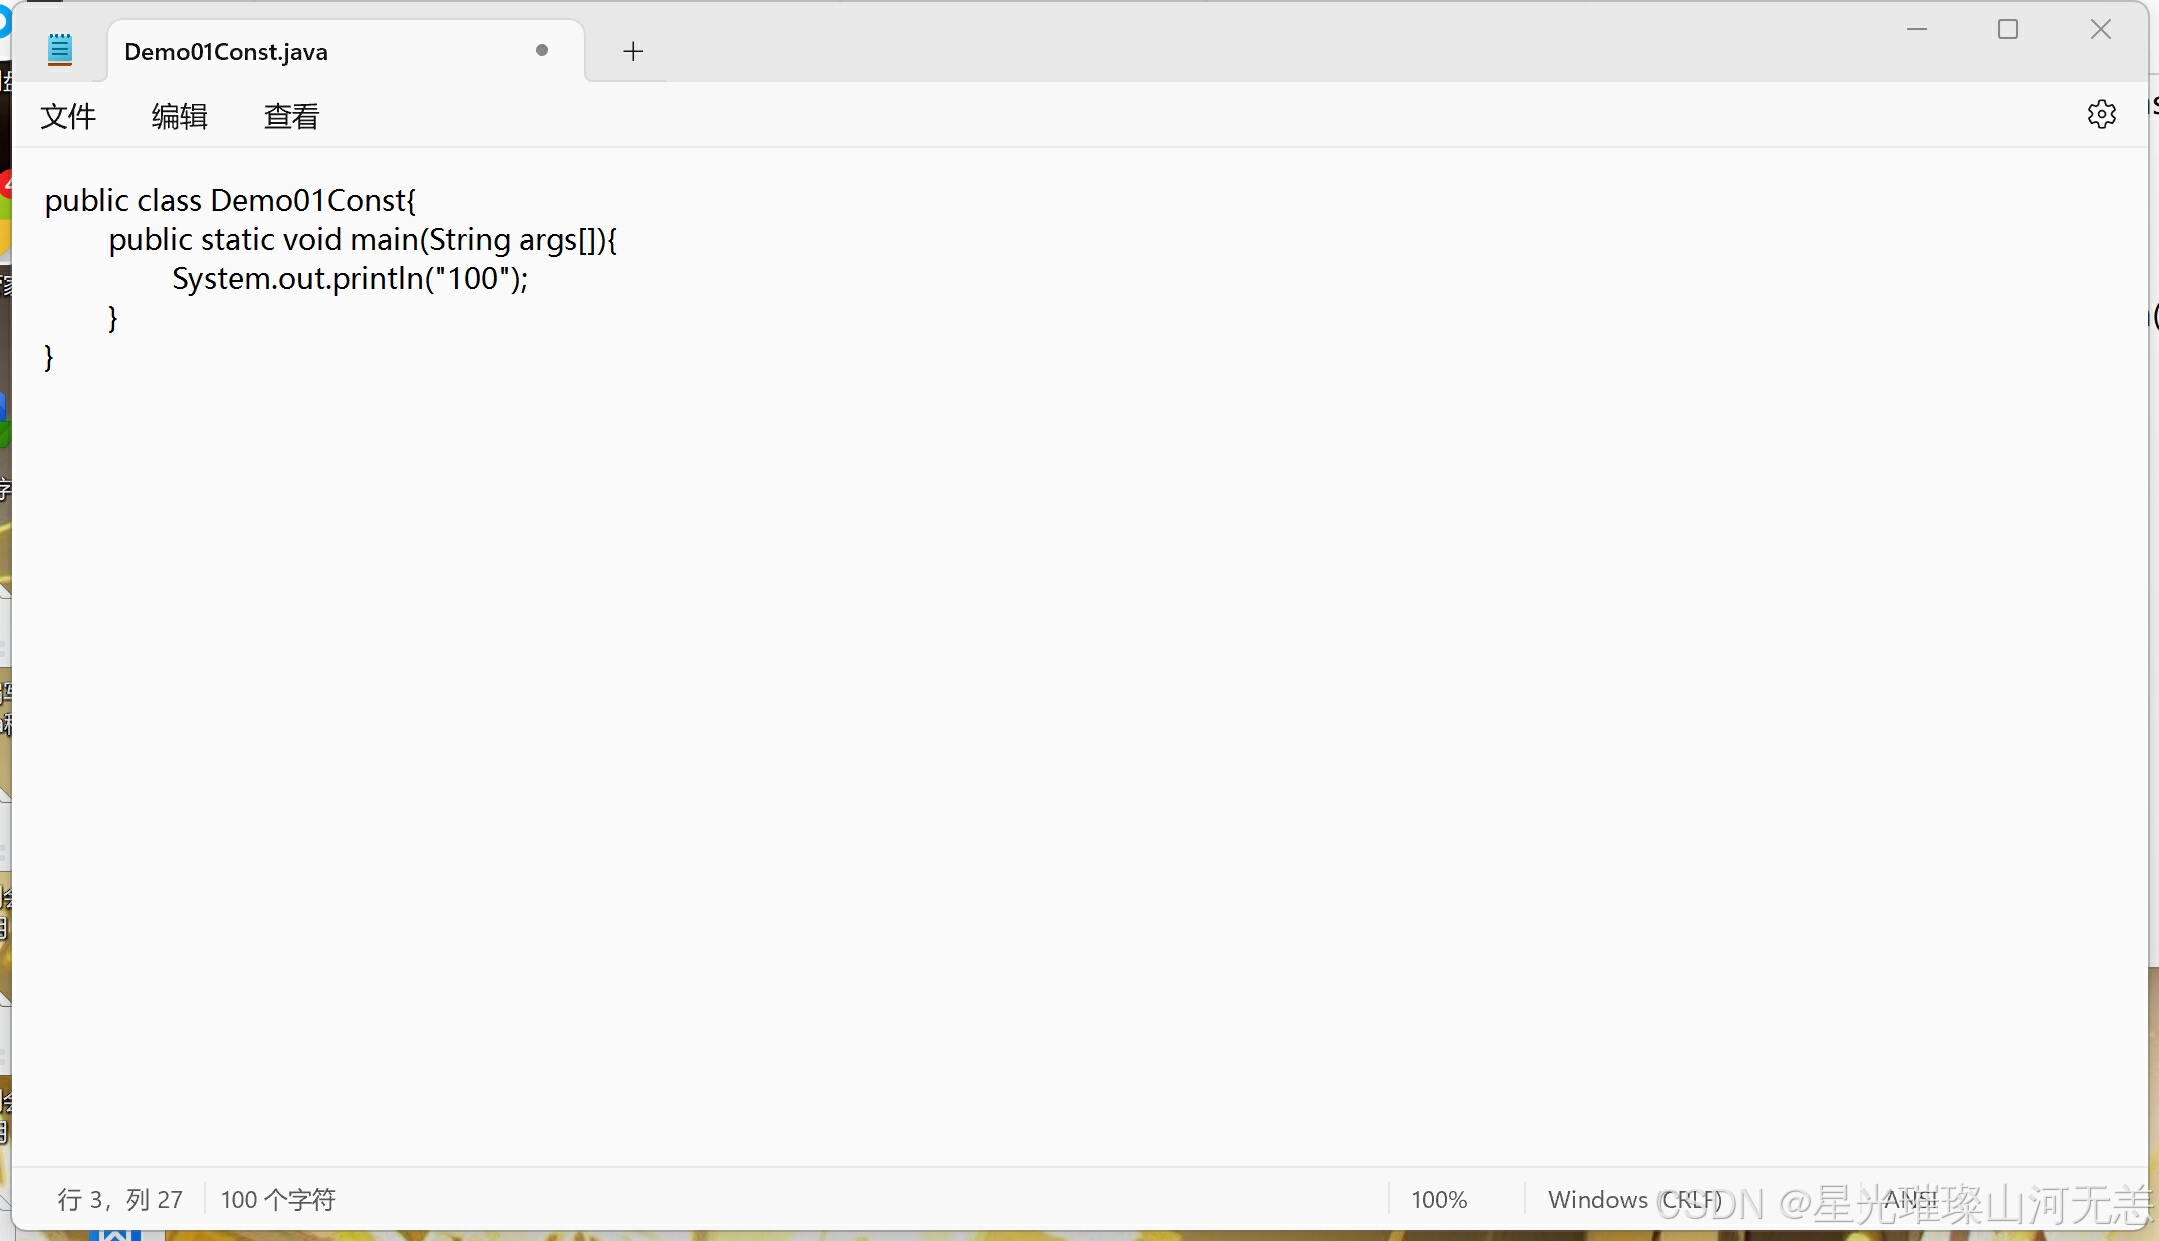Close the Notepad window
This screenshot has height=1241, width=2159.
[2100, 30]
